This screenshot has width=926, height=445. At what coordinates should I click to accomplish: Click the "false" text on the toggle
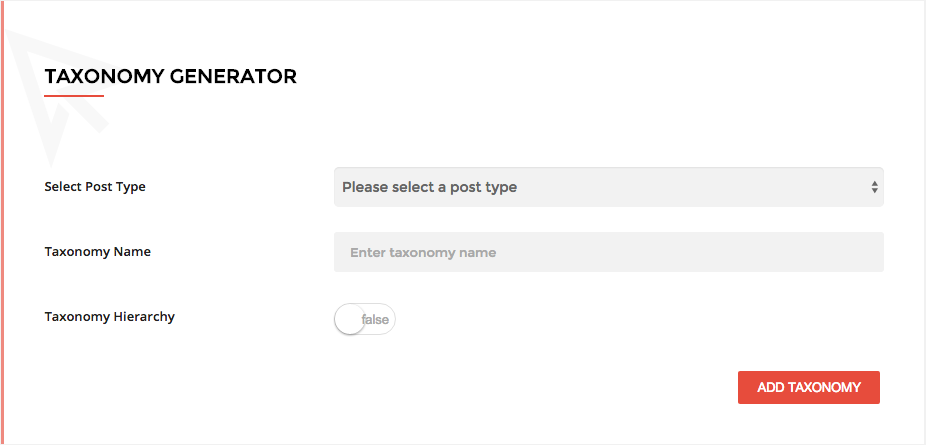(x=375, y=320)
